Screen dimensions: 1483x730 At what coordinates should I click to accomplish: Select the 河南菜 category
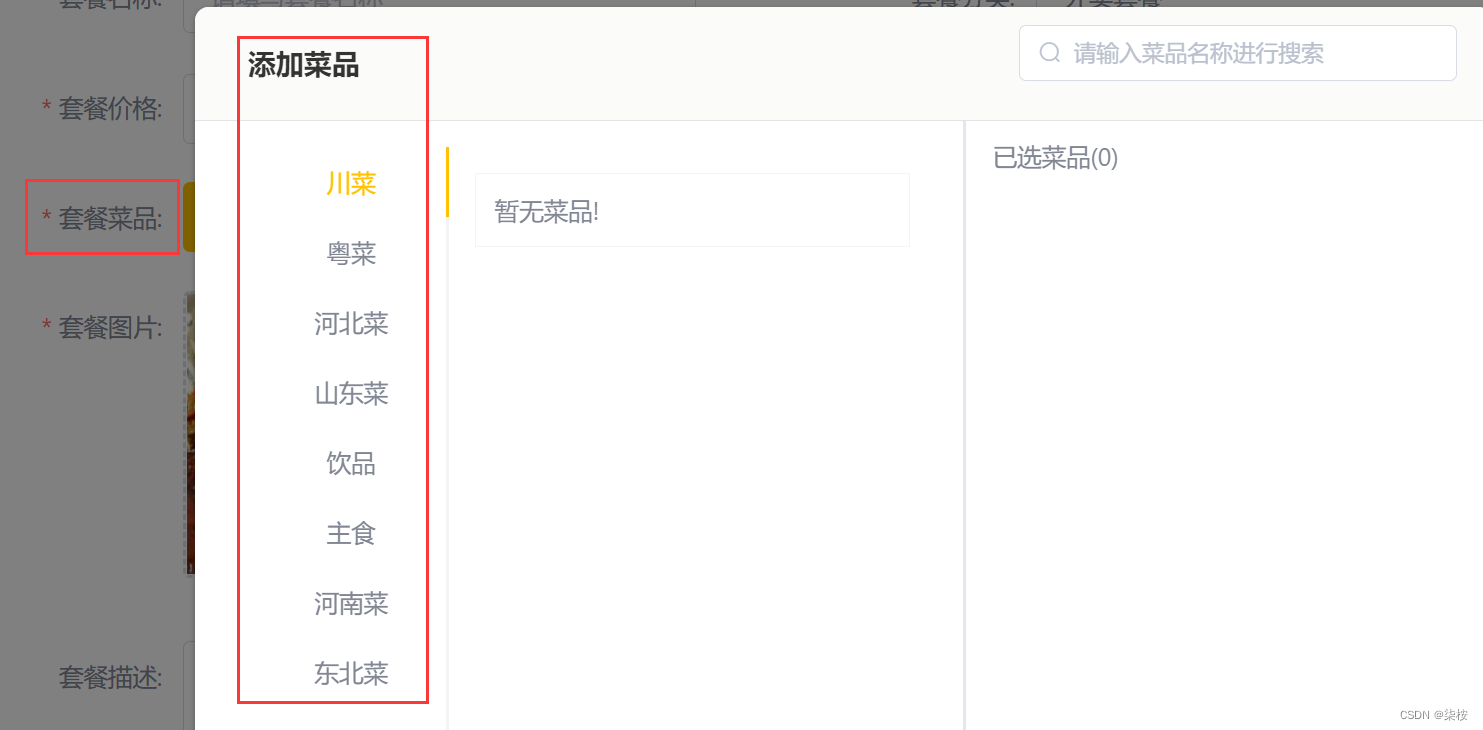[351, 604]
